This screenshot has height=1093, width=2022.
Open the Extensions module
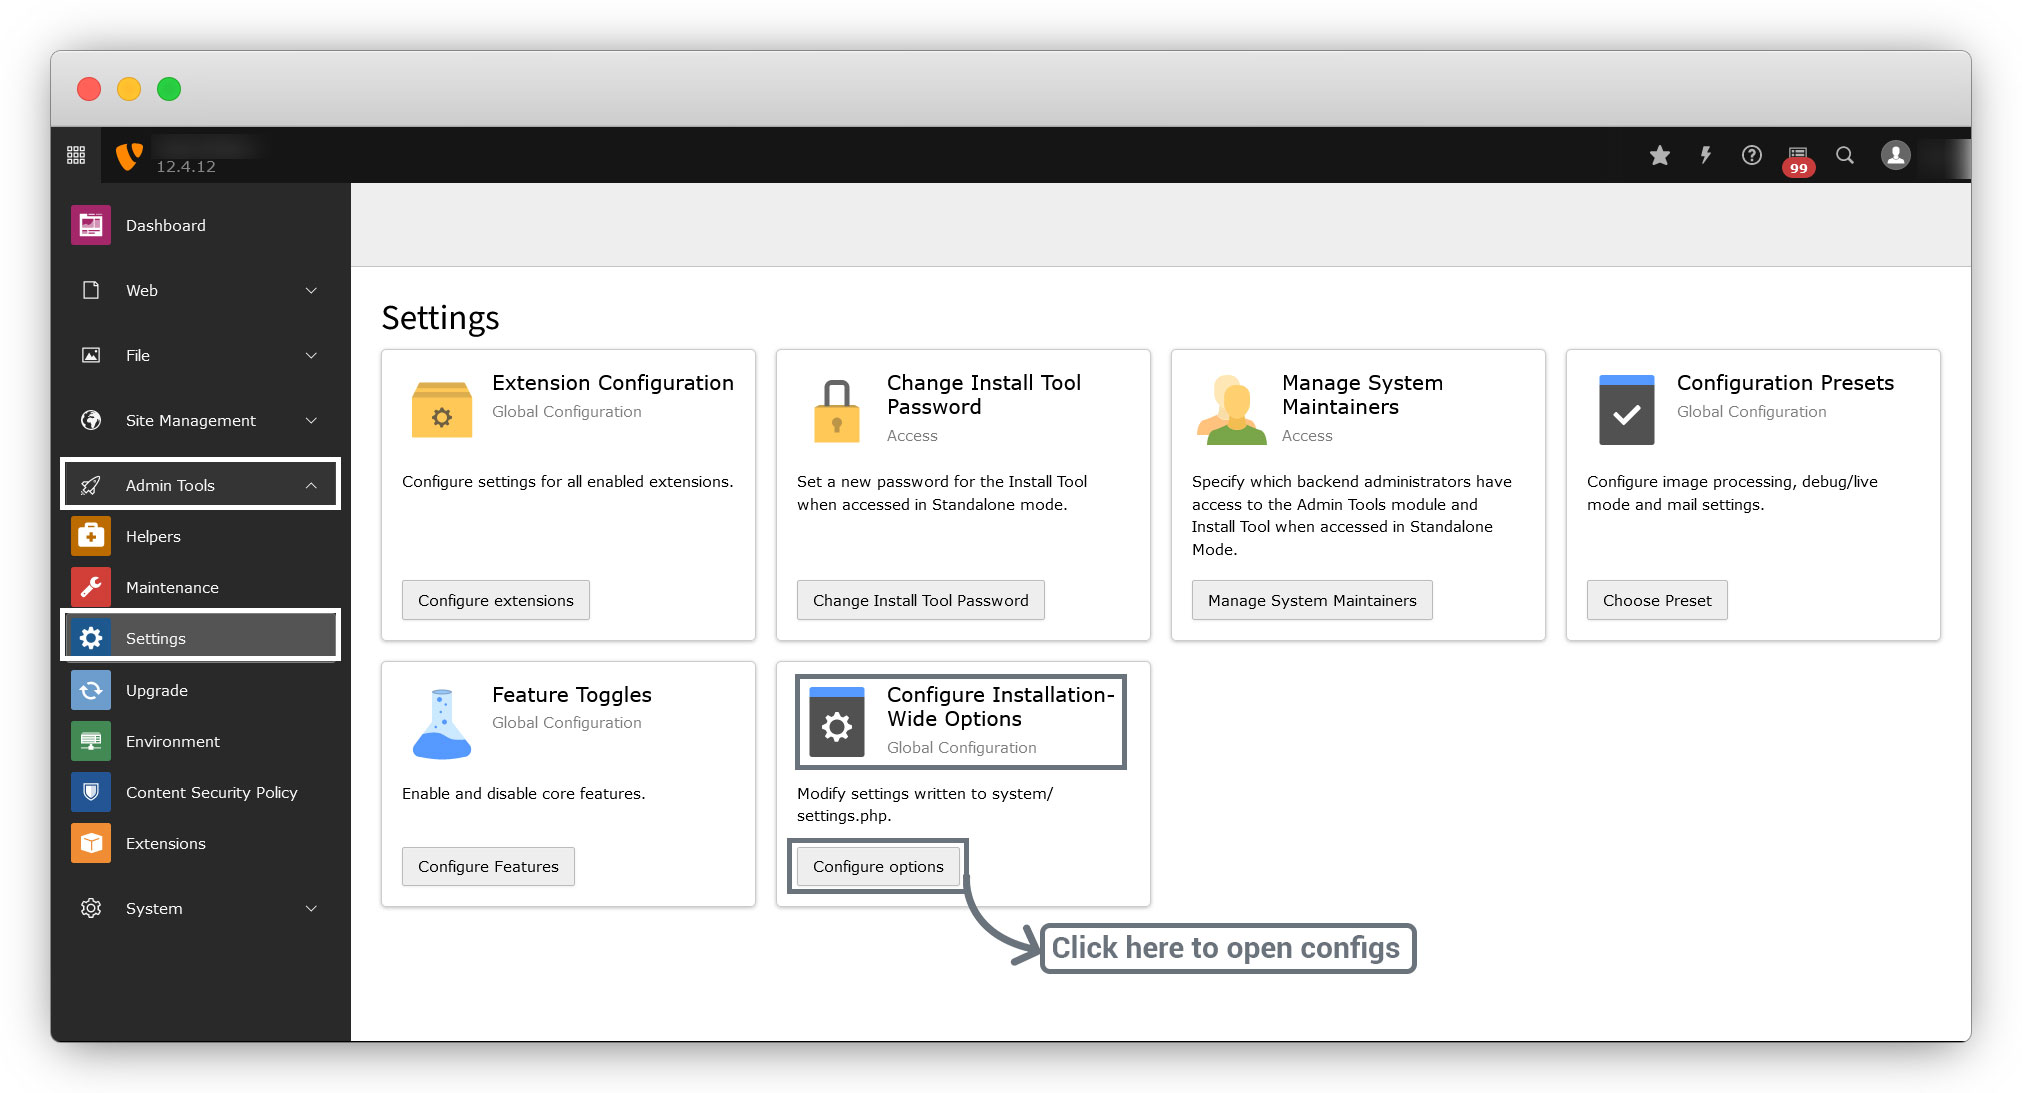coord(166,843)
